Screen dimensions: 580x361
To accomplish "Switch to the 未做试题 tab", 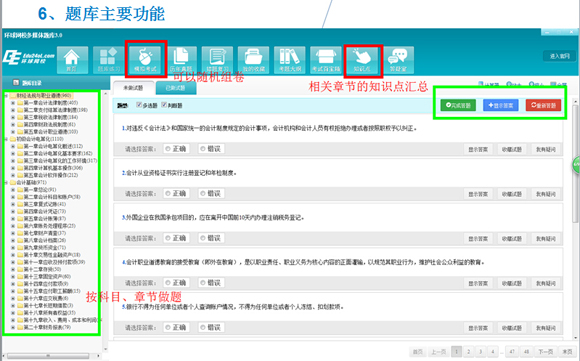I will 133,88.
